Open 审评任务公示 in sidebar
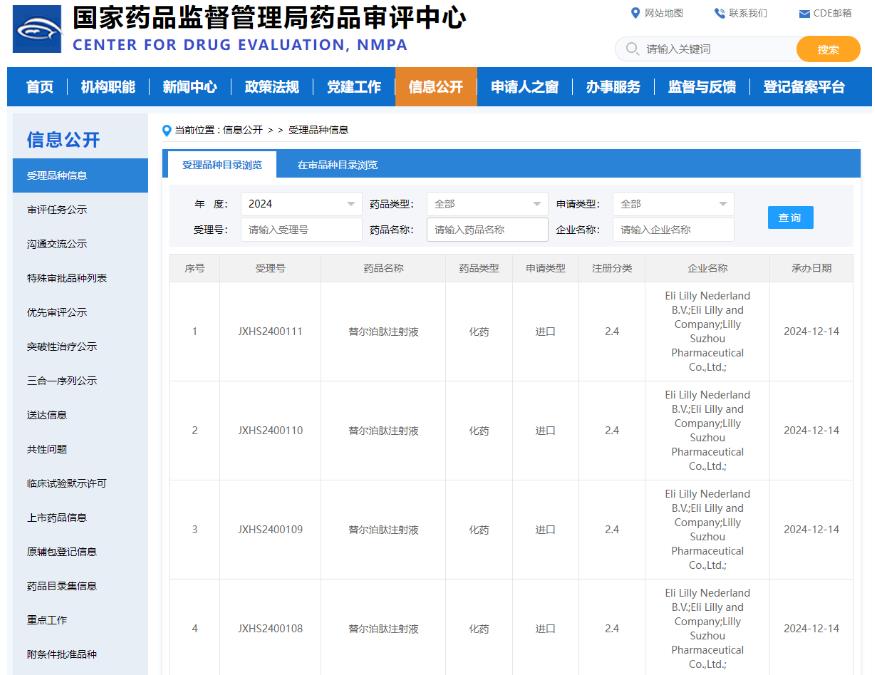 (57, 210)
